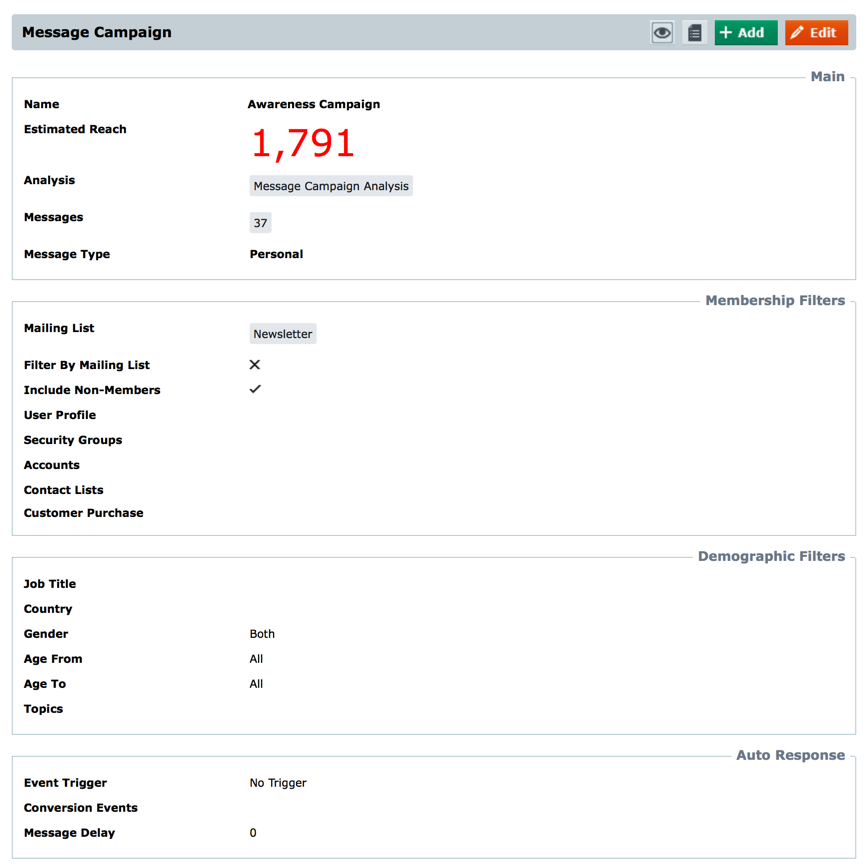Click the Message Campaign page title
The image size is (866, 866).
pos(97,32)
